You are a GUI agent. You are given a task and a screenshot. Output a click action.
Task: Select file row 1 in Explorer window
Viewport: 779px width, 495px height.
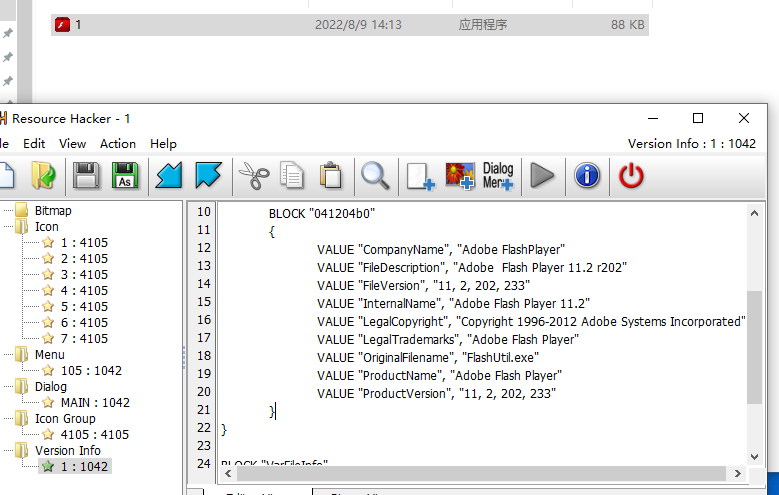pyautogui.click(x=350, y=25)
